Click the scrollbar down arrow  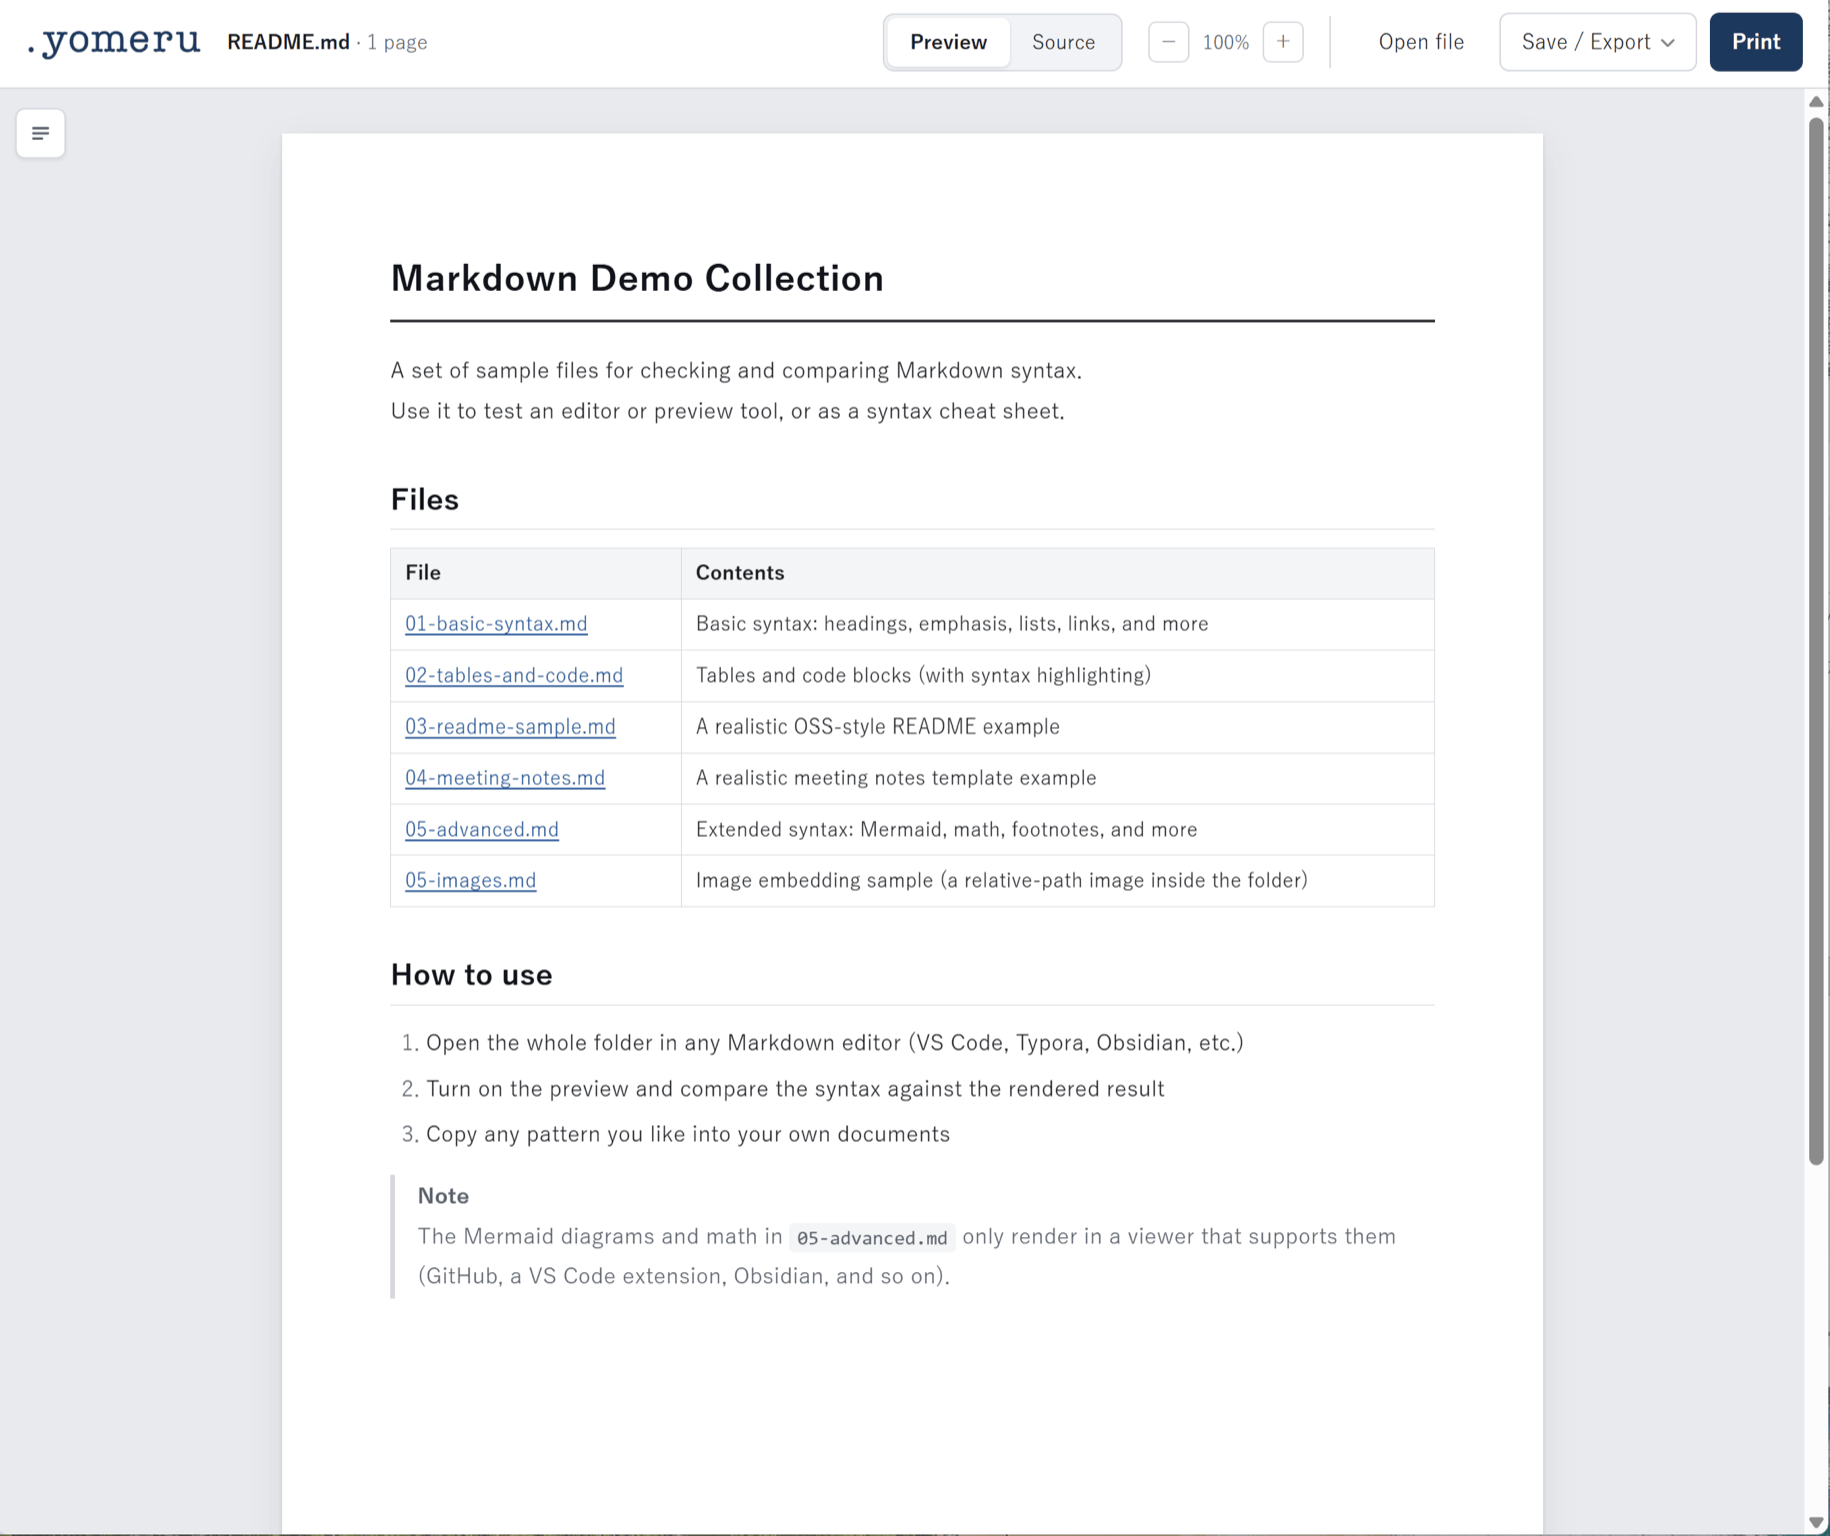tap(1816, 1523)
